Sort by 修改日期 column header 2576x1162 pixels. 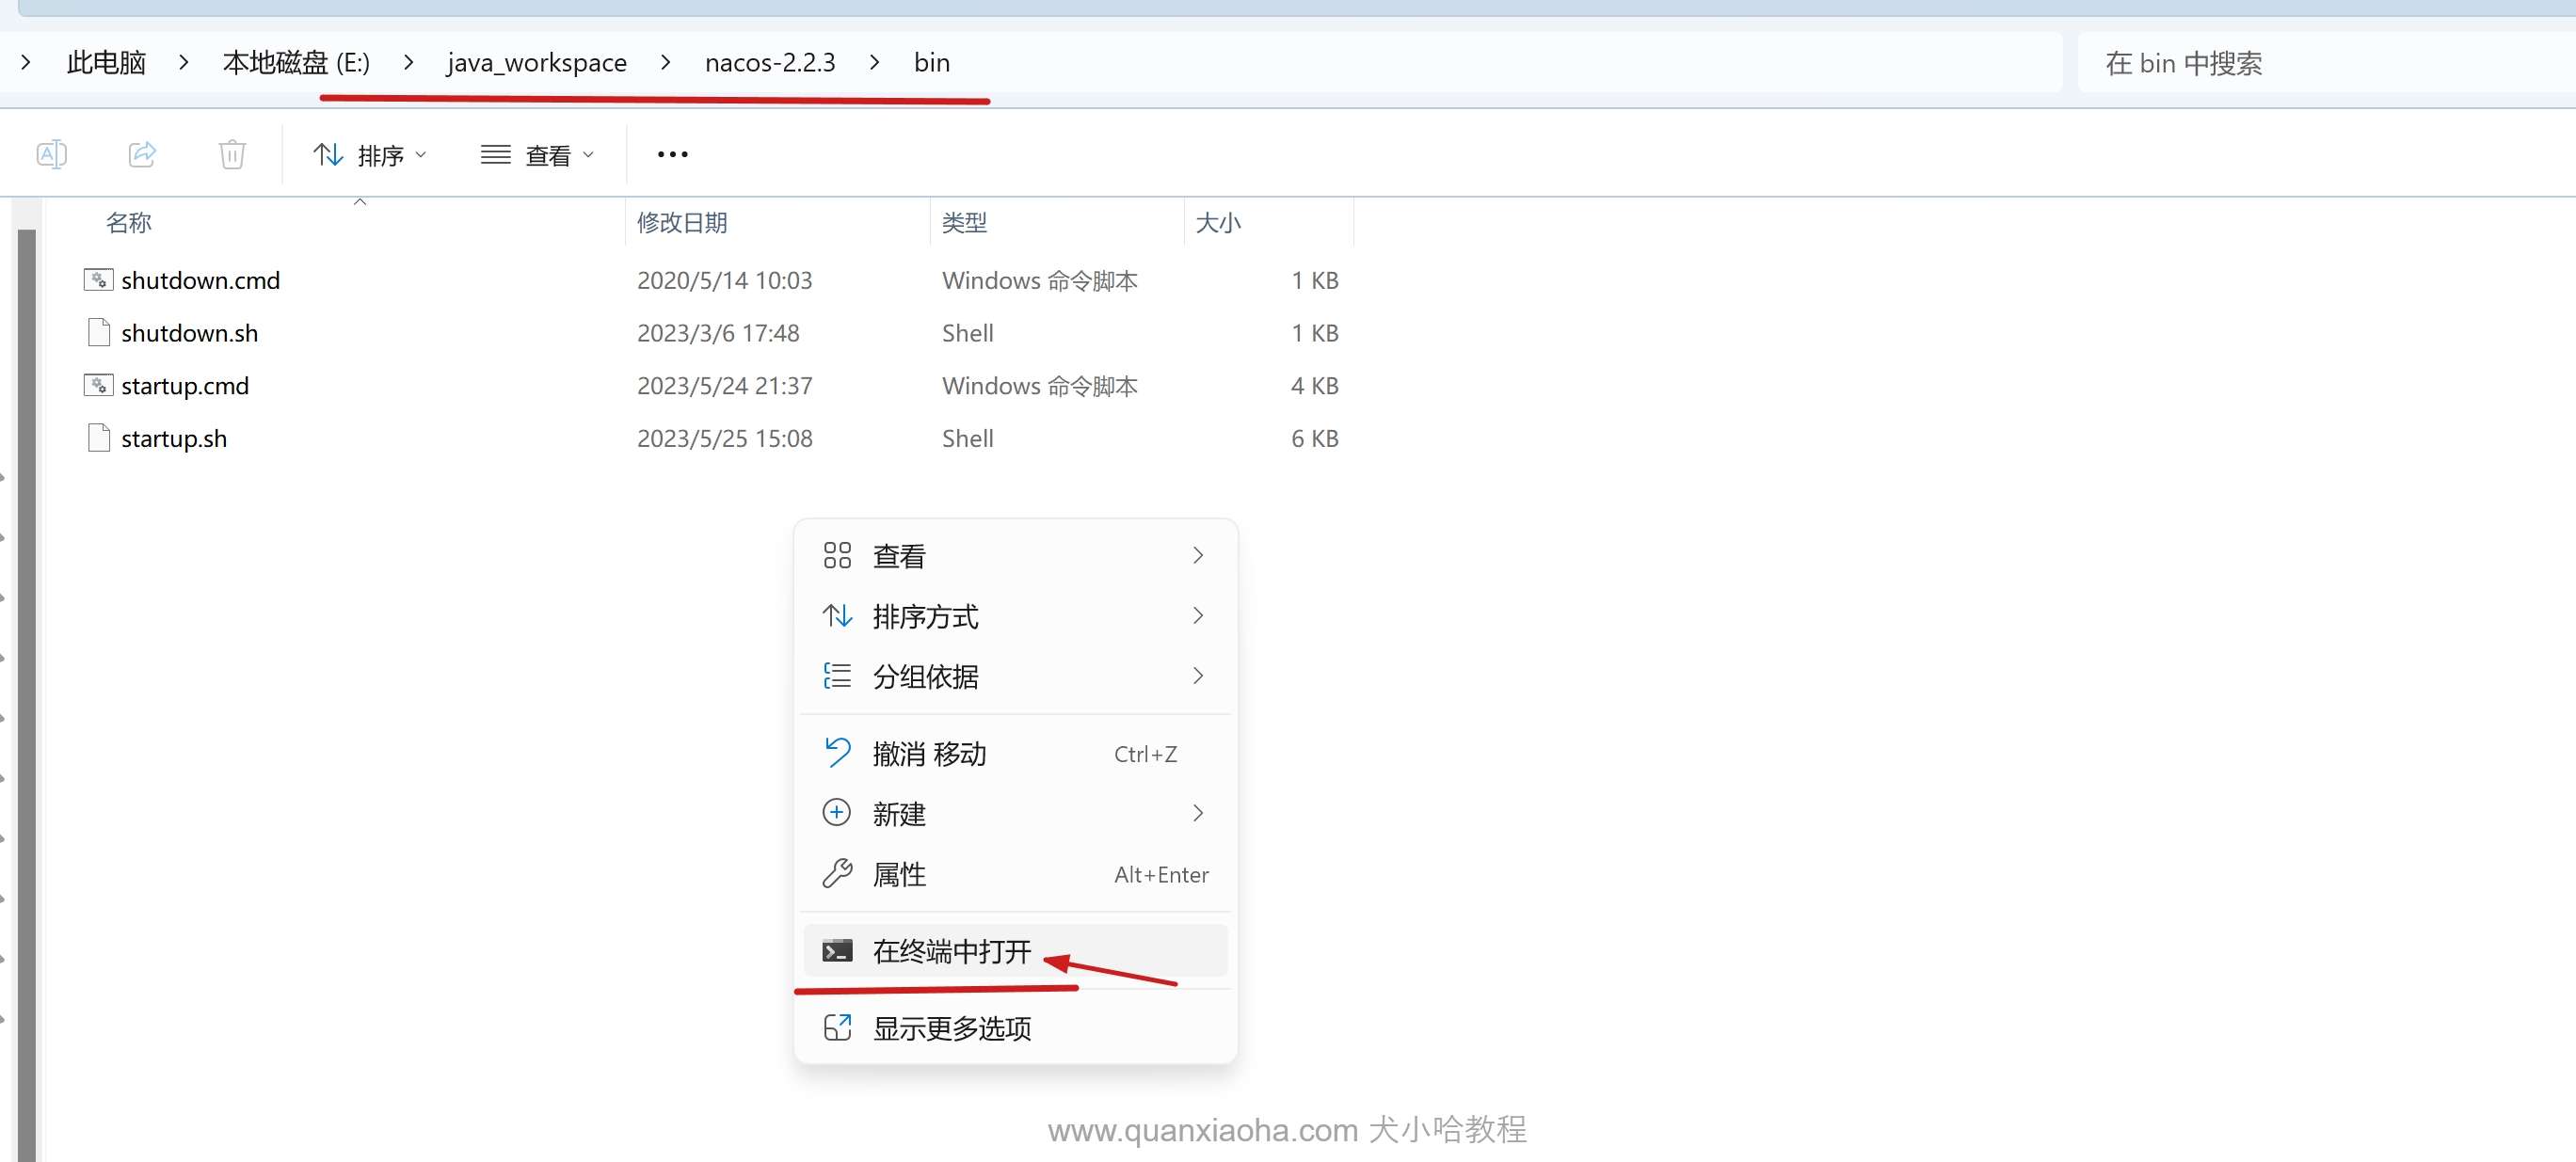pos(682,223)
